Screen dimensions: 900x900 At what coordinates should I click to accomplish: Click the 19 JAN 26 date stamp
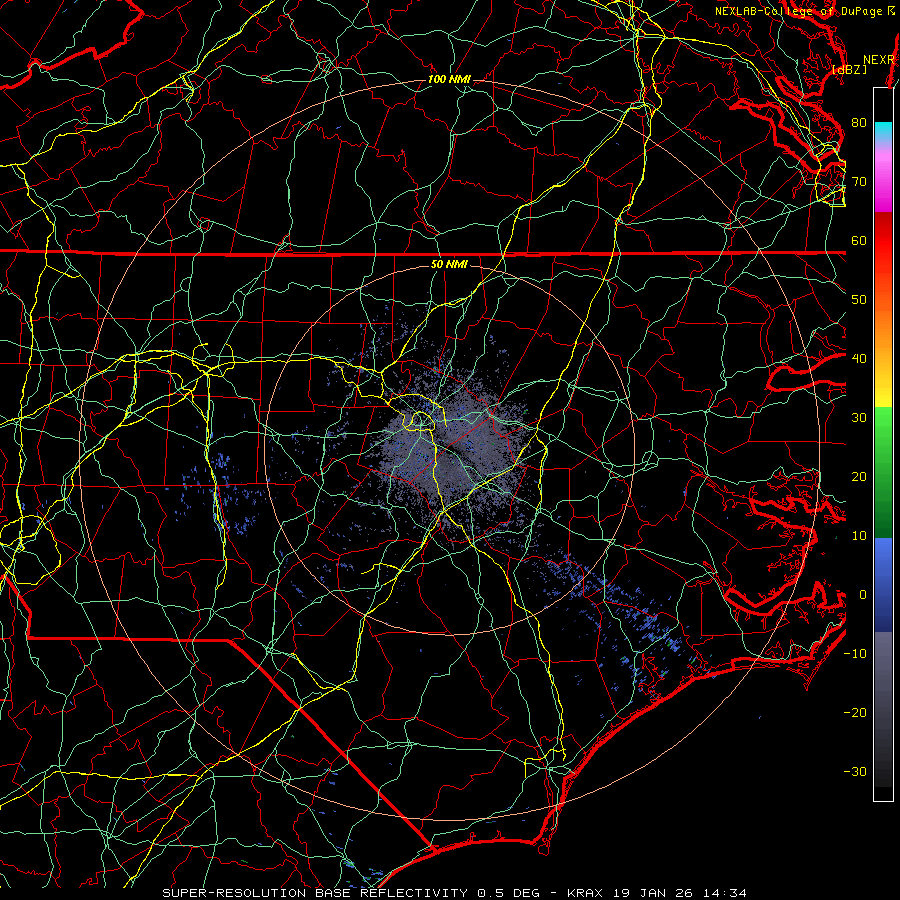(x=652, y=893)
